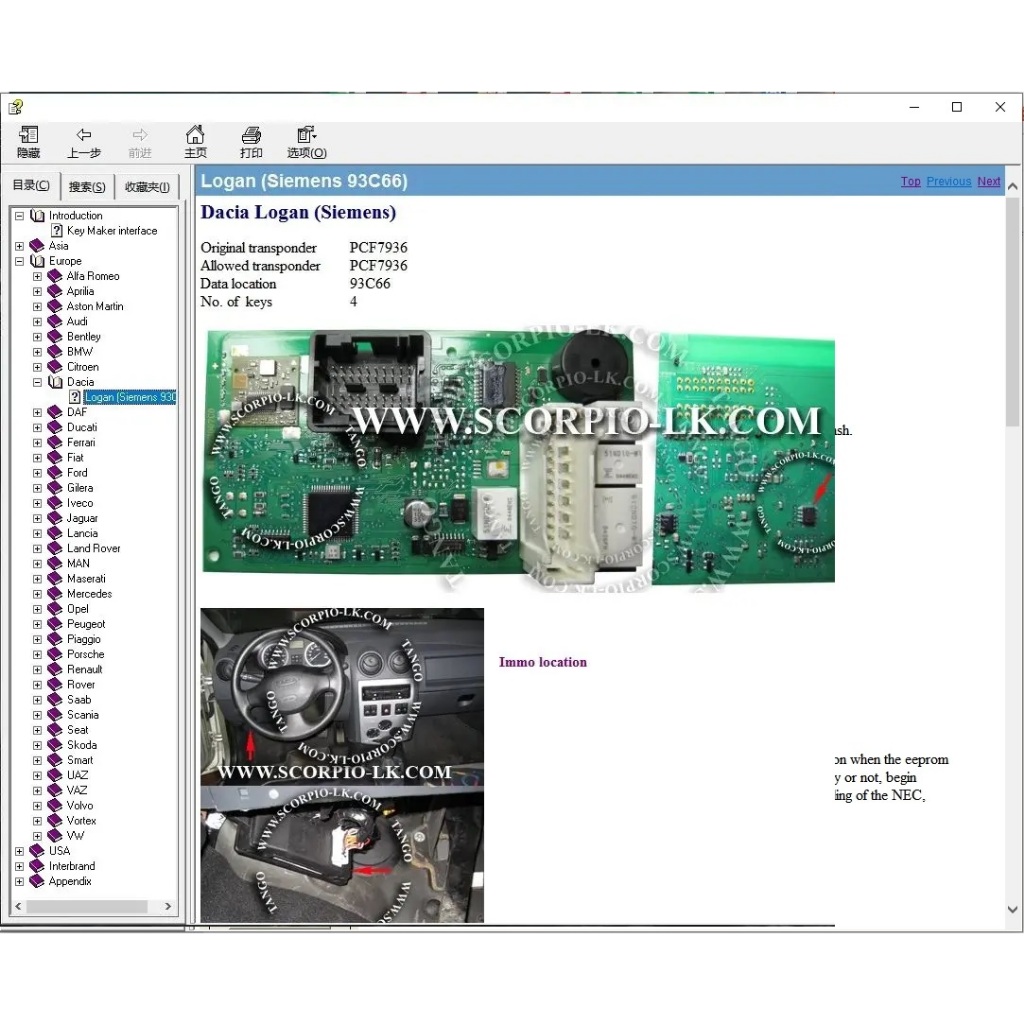This screenshot has height=1024, width=1024.
Task: Click the content pane vertical scrollbar thumb
Action: [1012, 312]
